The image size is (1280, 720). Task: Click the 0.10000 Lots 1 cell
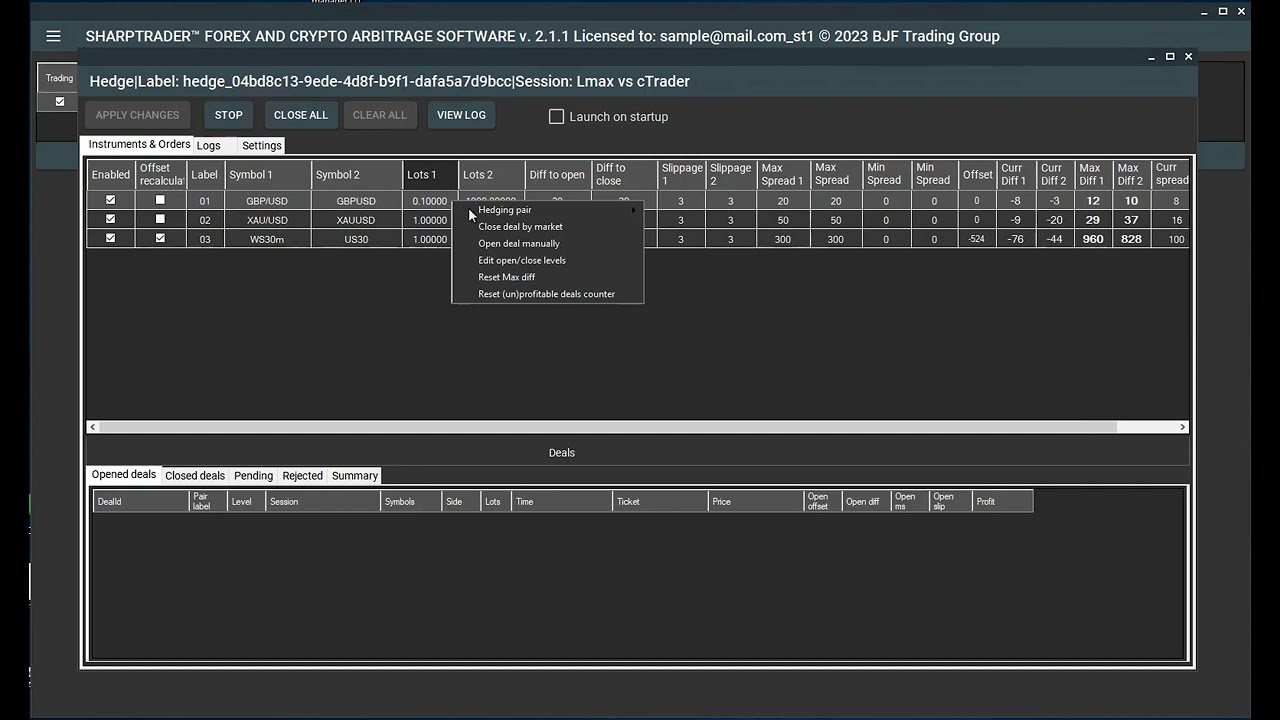coord(430,201)
